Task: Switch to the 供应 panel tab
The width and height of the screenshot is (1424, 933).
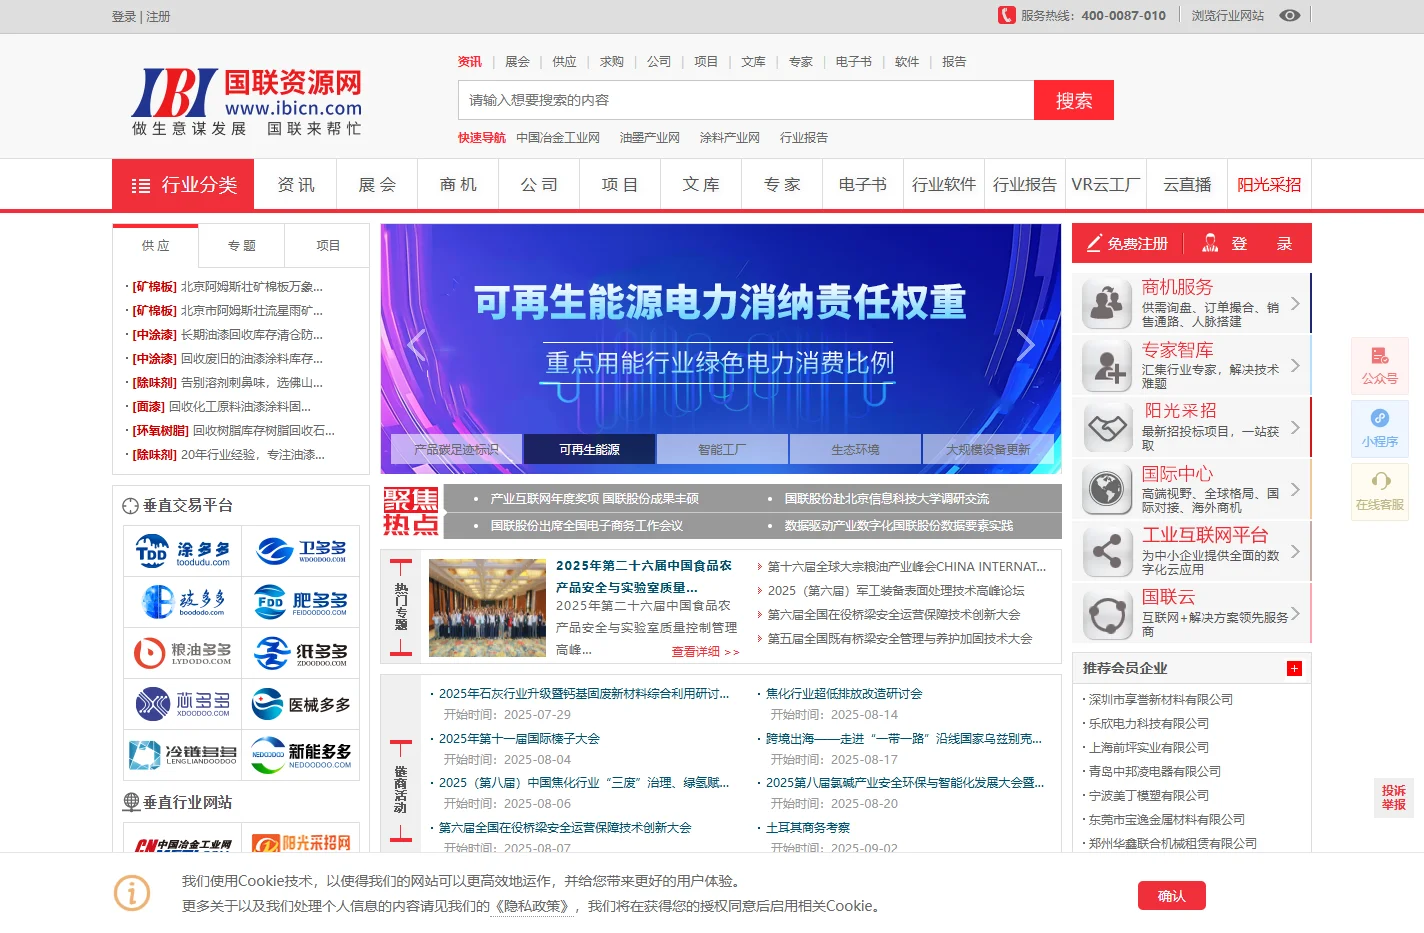Action: click(156, 245)
